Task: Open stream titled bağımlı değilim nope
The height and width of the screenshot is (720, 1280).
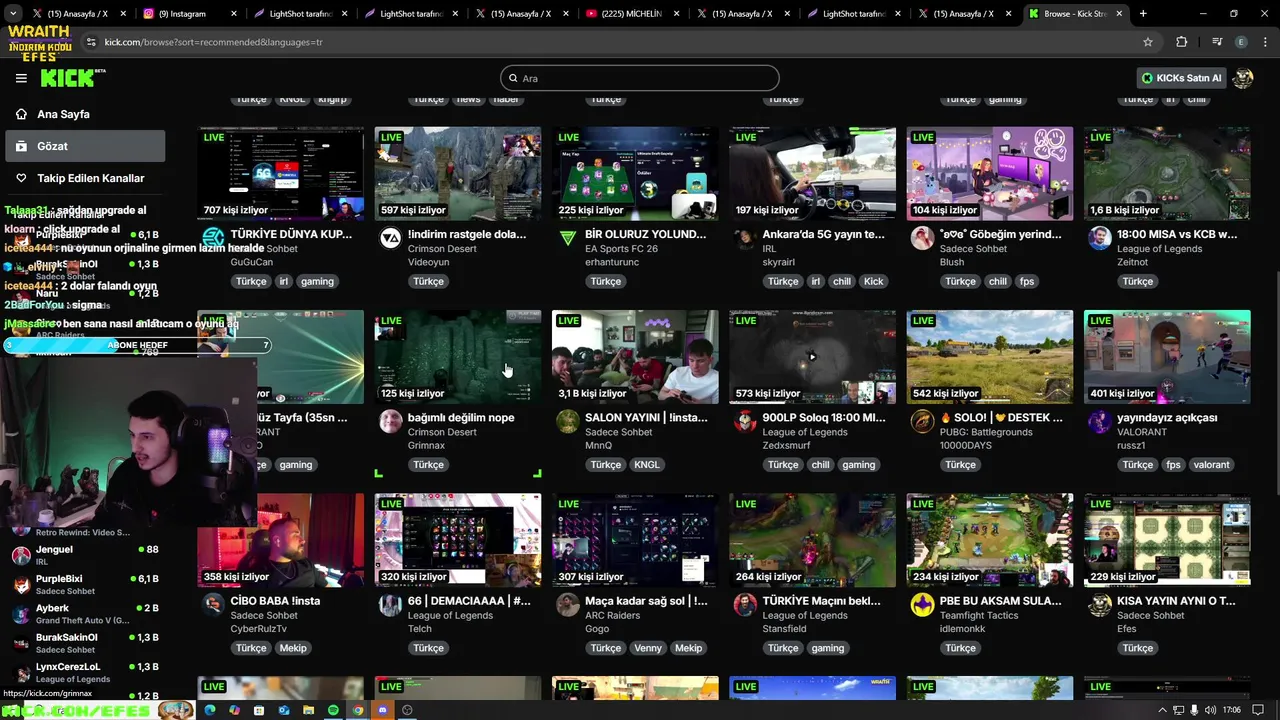Action: (461, 417)
